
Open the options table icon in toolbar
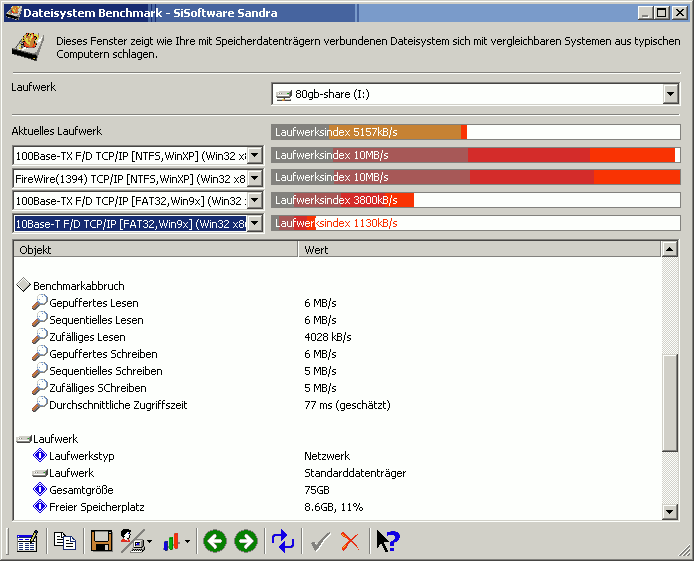coord(27,541)
